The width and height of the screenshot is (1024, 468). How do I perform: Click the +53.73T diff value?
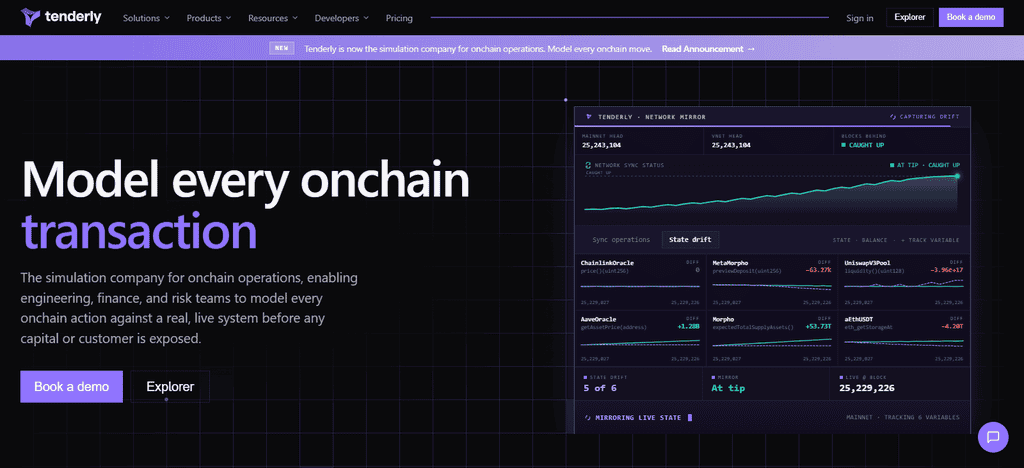click(x=818, y=326)
